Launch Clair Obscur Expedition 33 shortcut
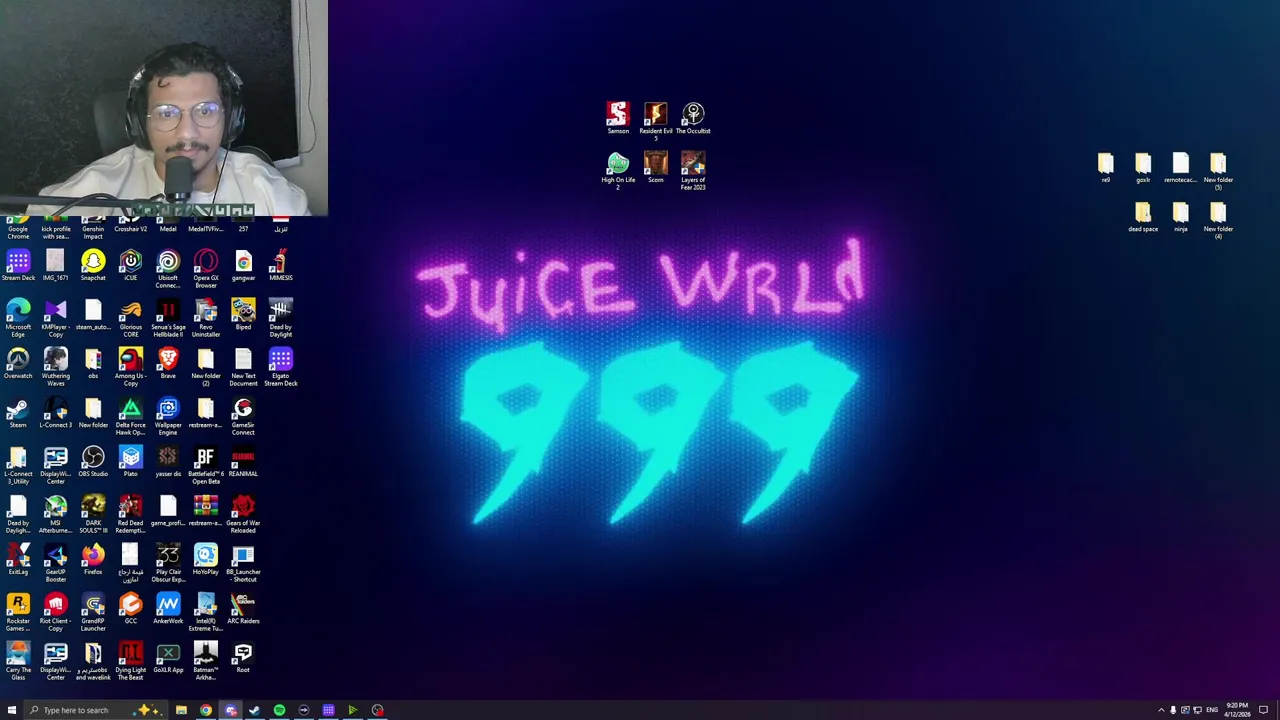Screen dimensions: 1280x720 (x=168, y=563)
